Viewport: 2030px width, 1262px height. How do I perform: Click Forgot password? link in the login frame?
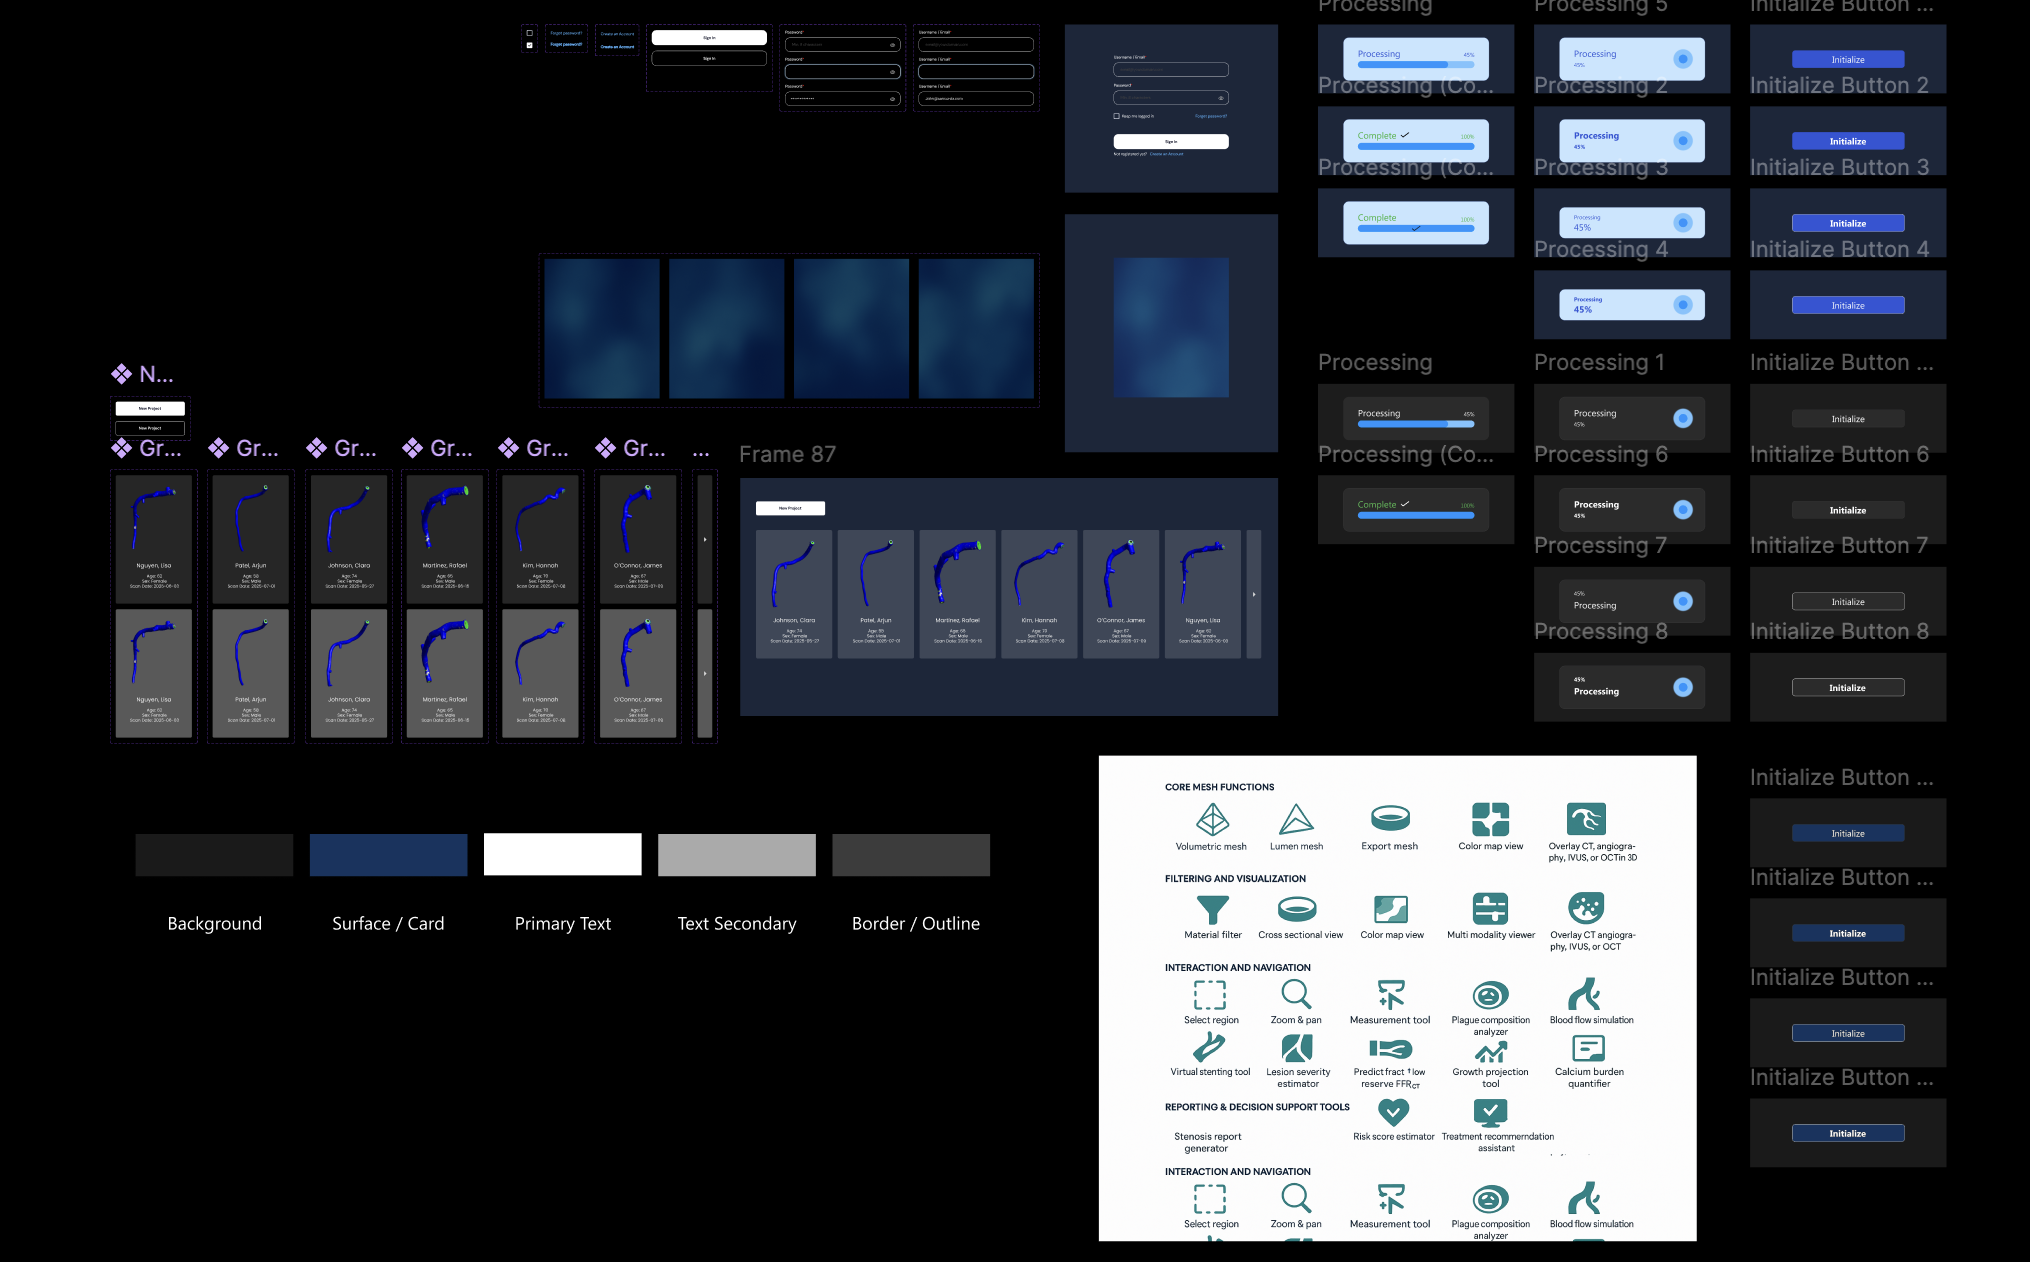pyautogui.click(x=1211, y=116)
